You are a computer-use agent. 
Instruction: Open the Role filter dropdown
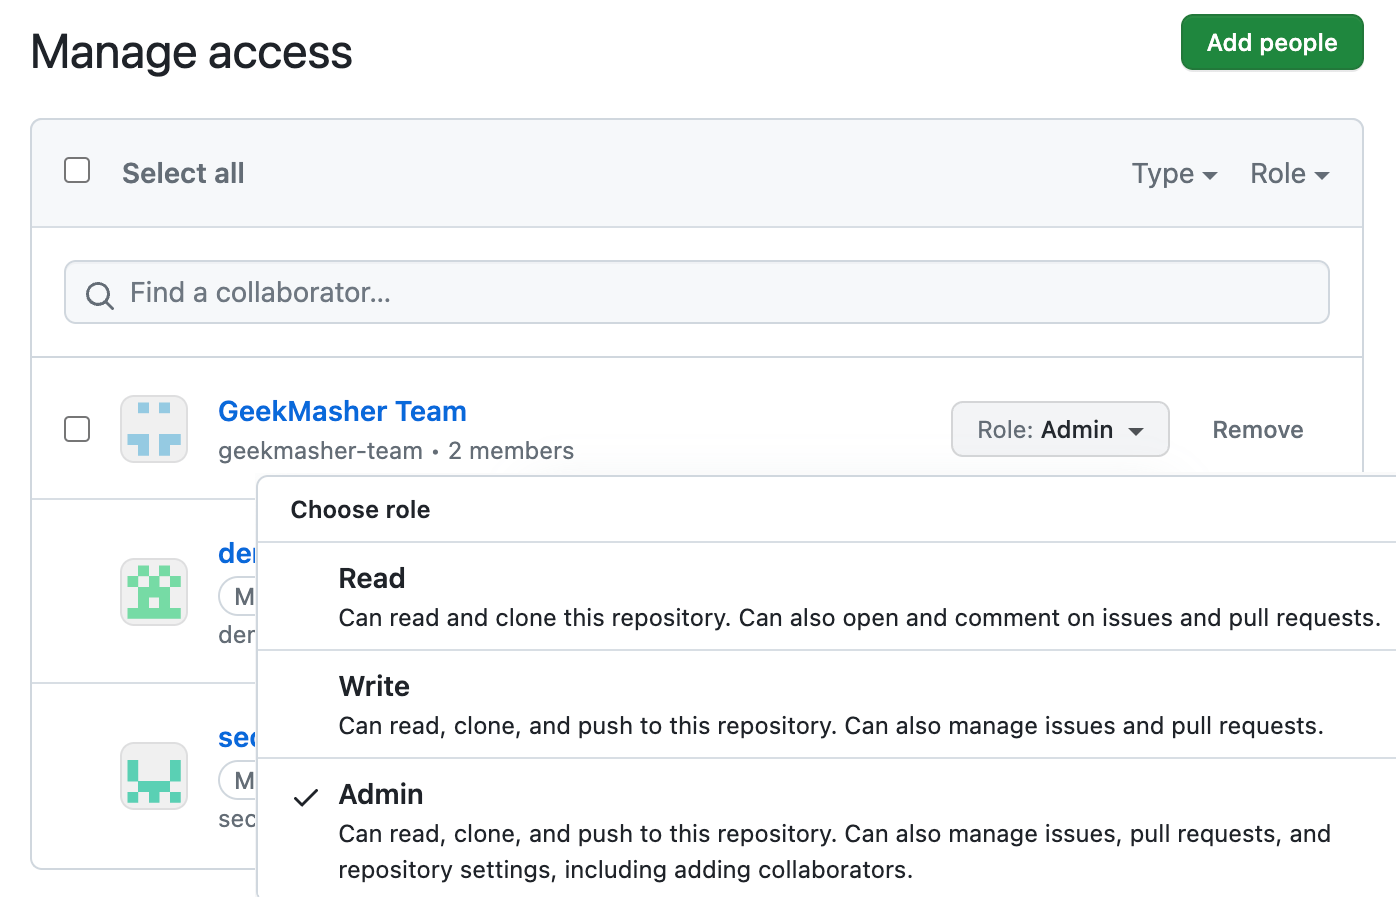coord(1288,173)
